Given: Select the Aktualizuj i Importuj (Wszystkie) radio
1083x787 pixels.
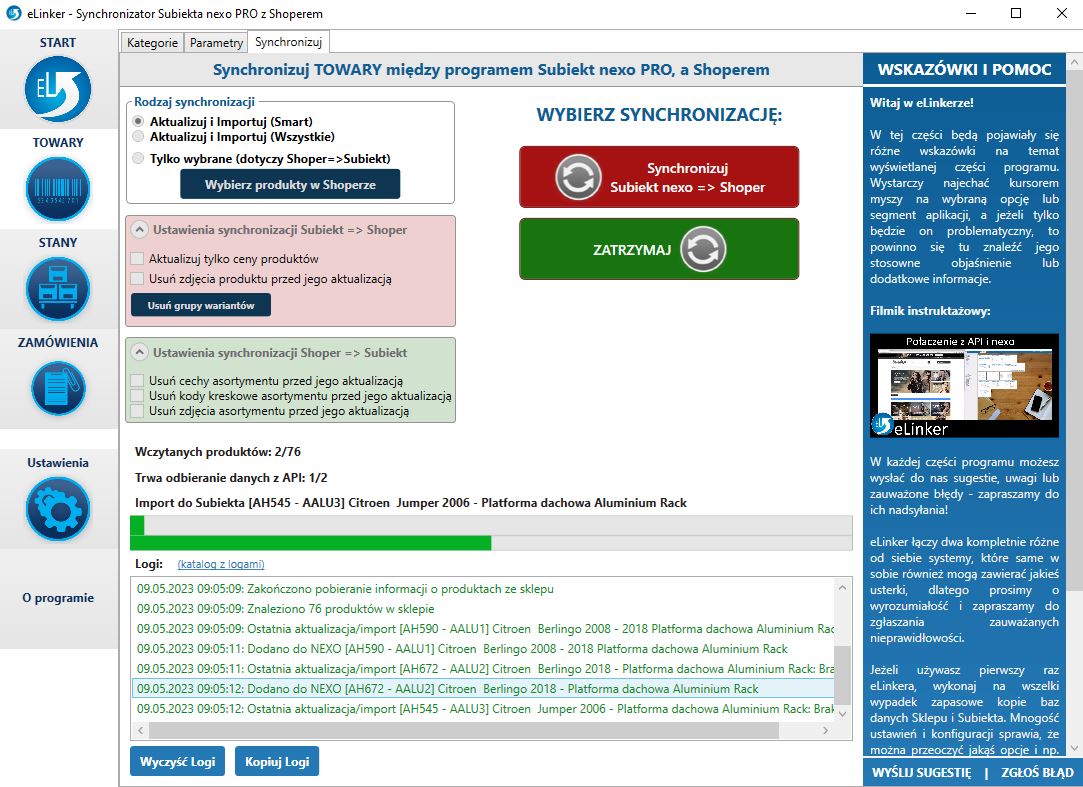Looking at the screenshot, I should (x=139, y=136).
